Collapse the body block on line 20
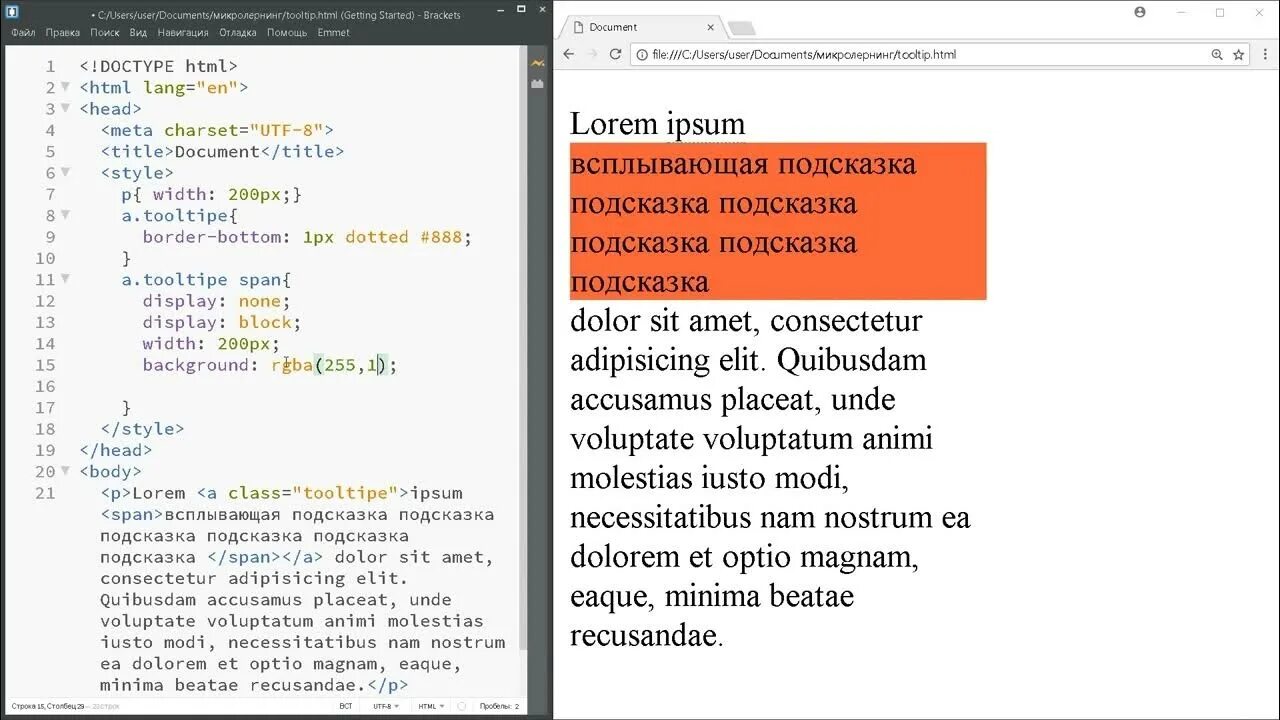This screenshot has height=720, width=1280. tap(65, 471)
